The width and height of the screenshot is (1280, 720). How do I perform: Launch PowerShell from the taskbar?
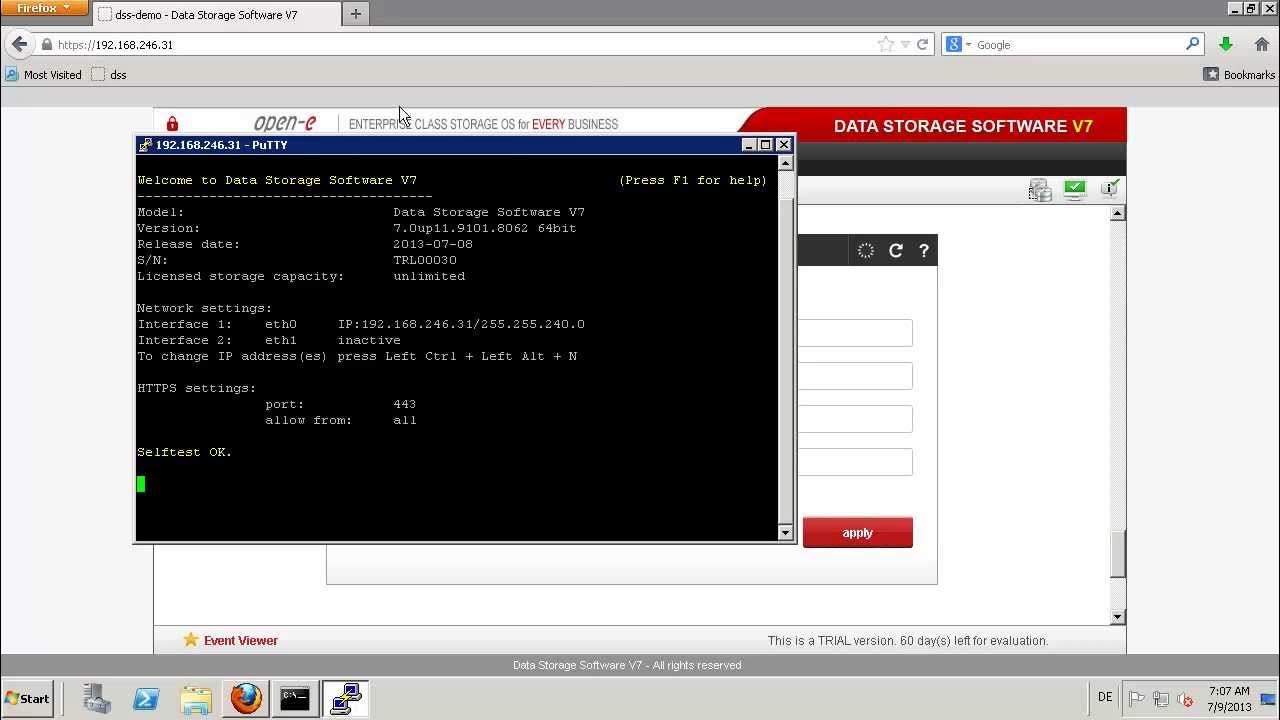coord(146,699)
